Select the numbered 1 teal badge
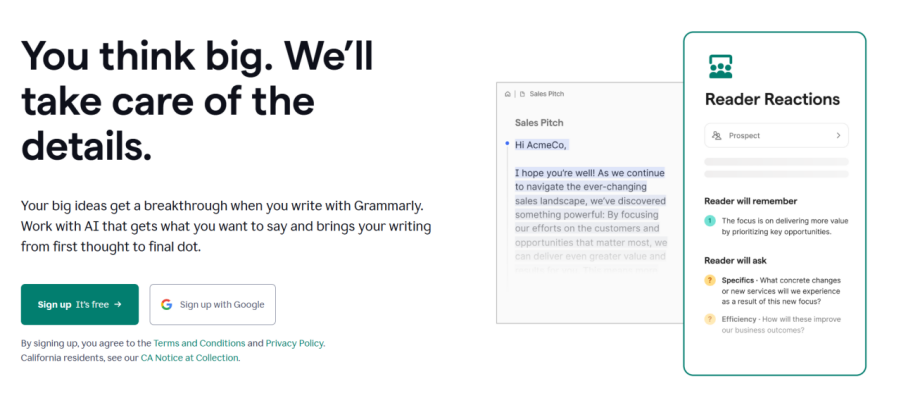Viewport: 901px width, 396px height. tap(710, 221)
